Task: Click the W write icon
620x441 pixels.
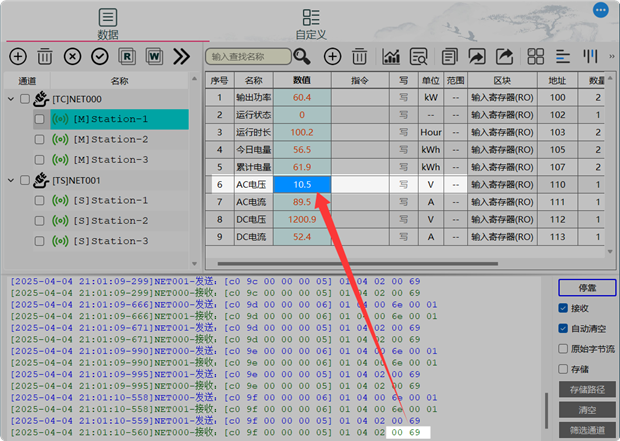Action: [154, 57]
